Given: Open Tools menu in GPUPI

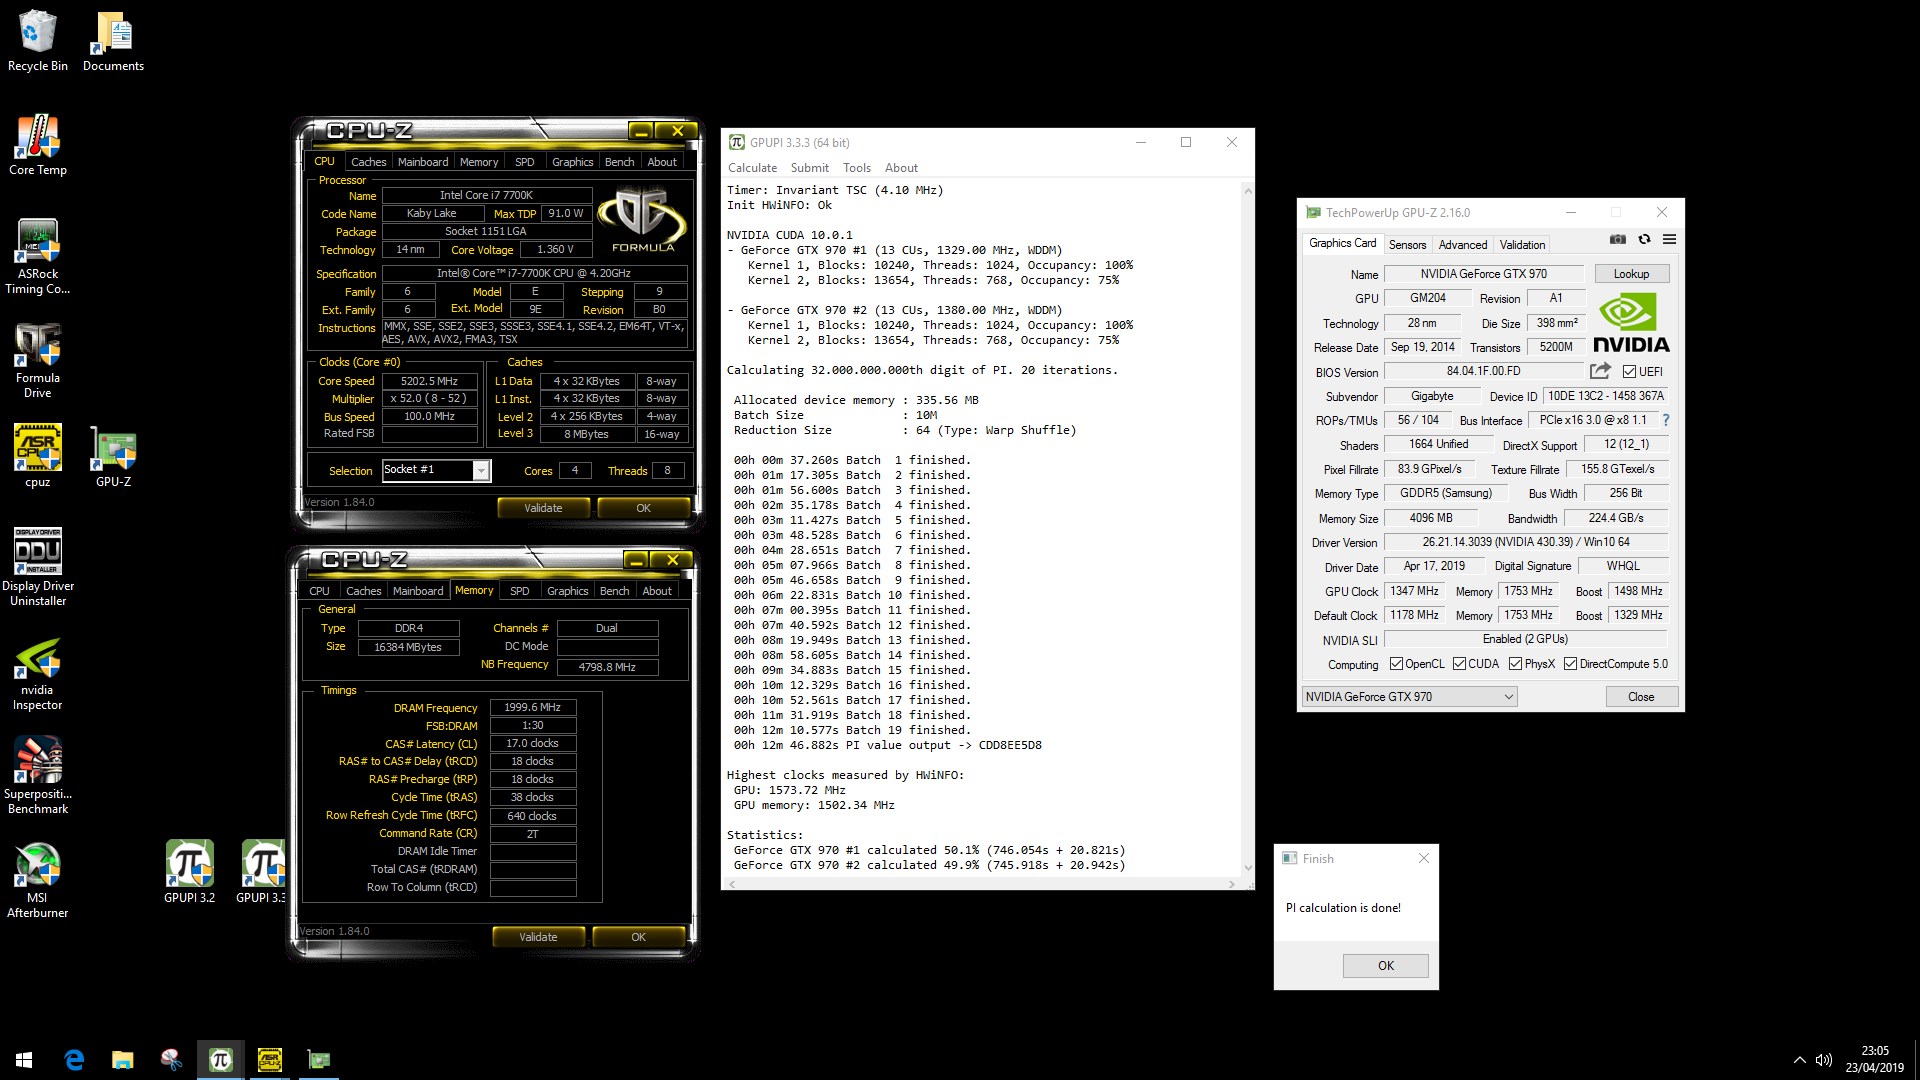Looking at the screenshot, I should pyautogui.click(x=857, y=168).
